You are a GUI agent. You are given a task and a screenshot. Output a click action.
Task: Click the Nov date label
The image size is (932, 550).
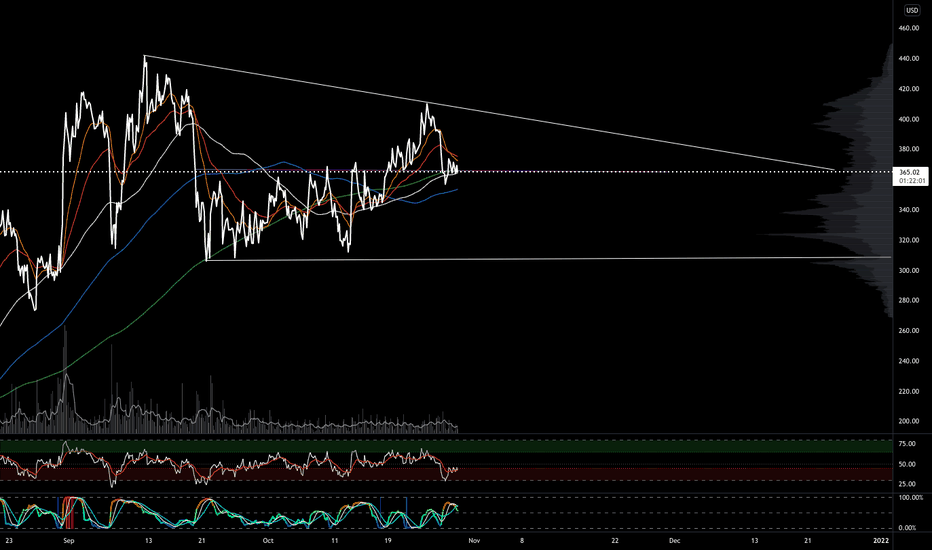[x=474, y=540]
